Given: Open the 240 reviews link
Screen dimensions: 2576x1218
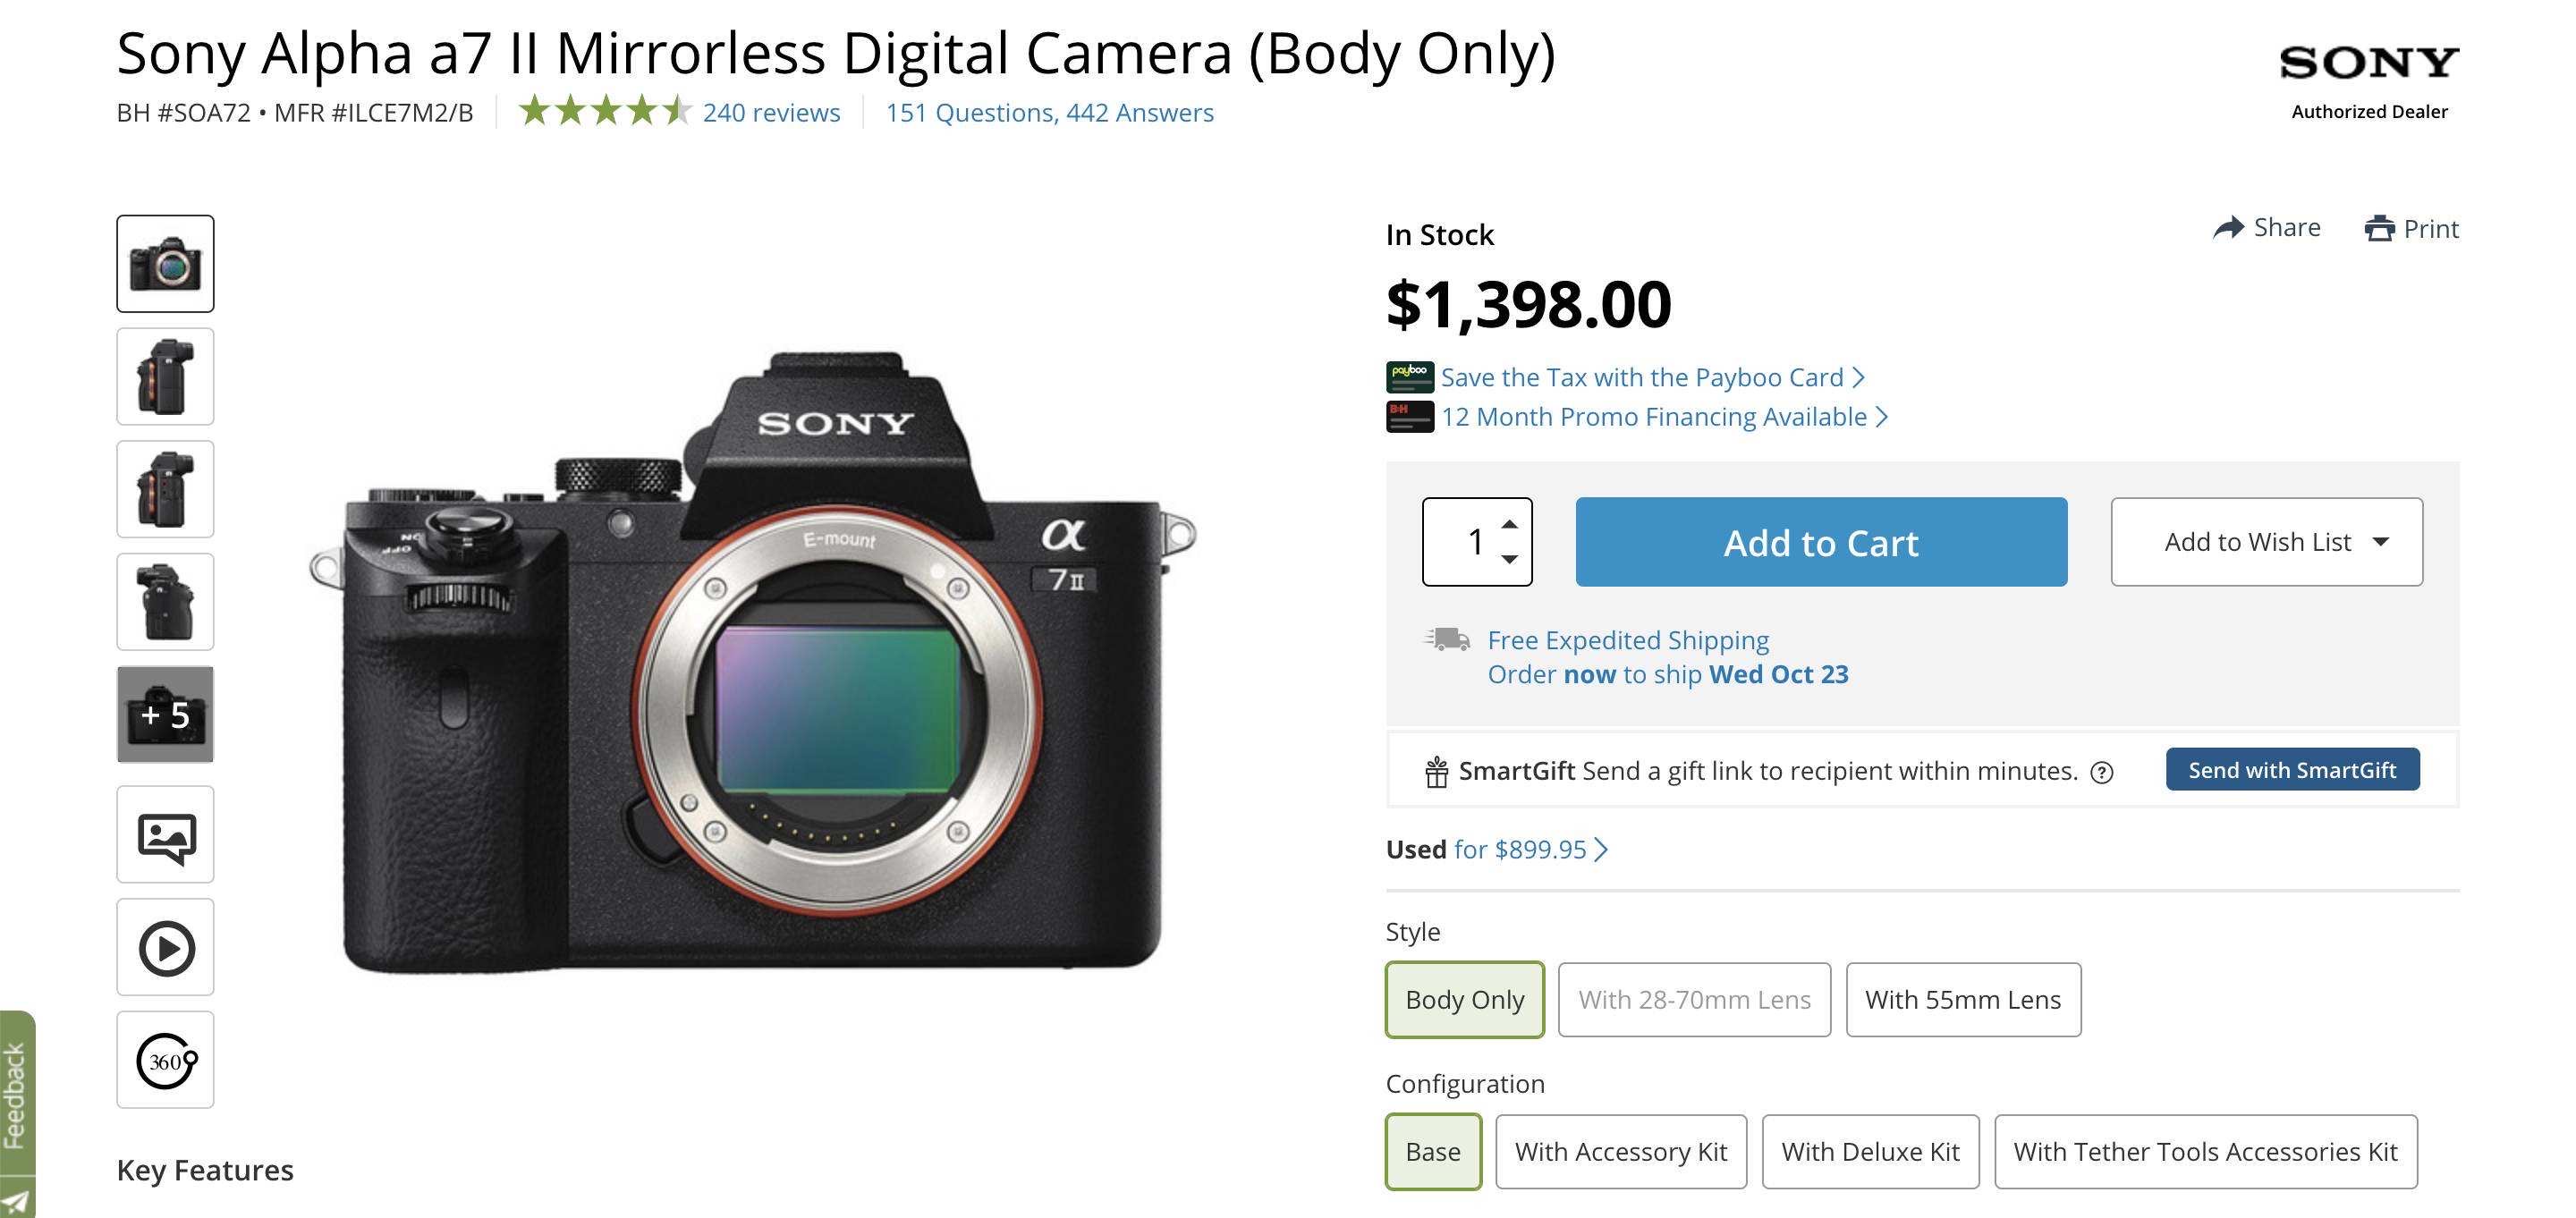Looking at the screenshot, I should click(x=771, y=113).
